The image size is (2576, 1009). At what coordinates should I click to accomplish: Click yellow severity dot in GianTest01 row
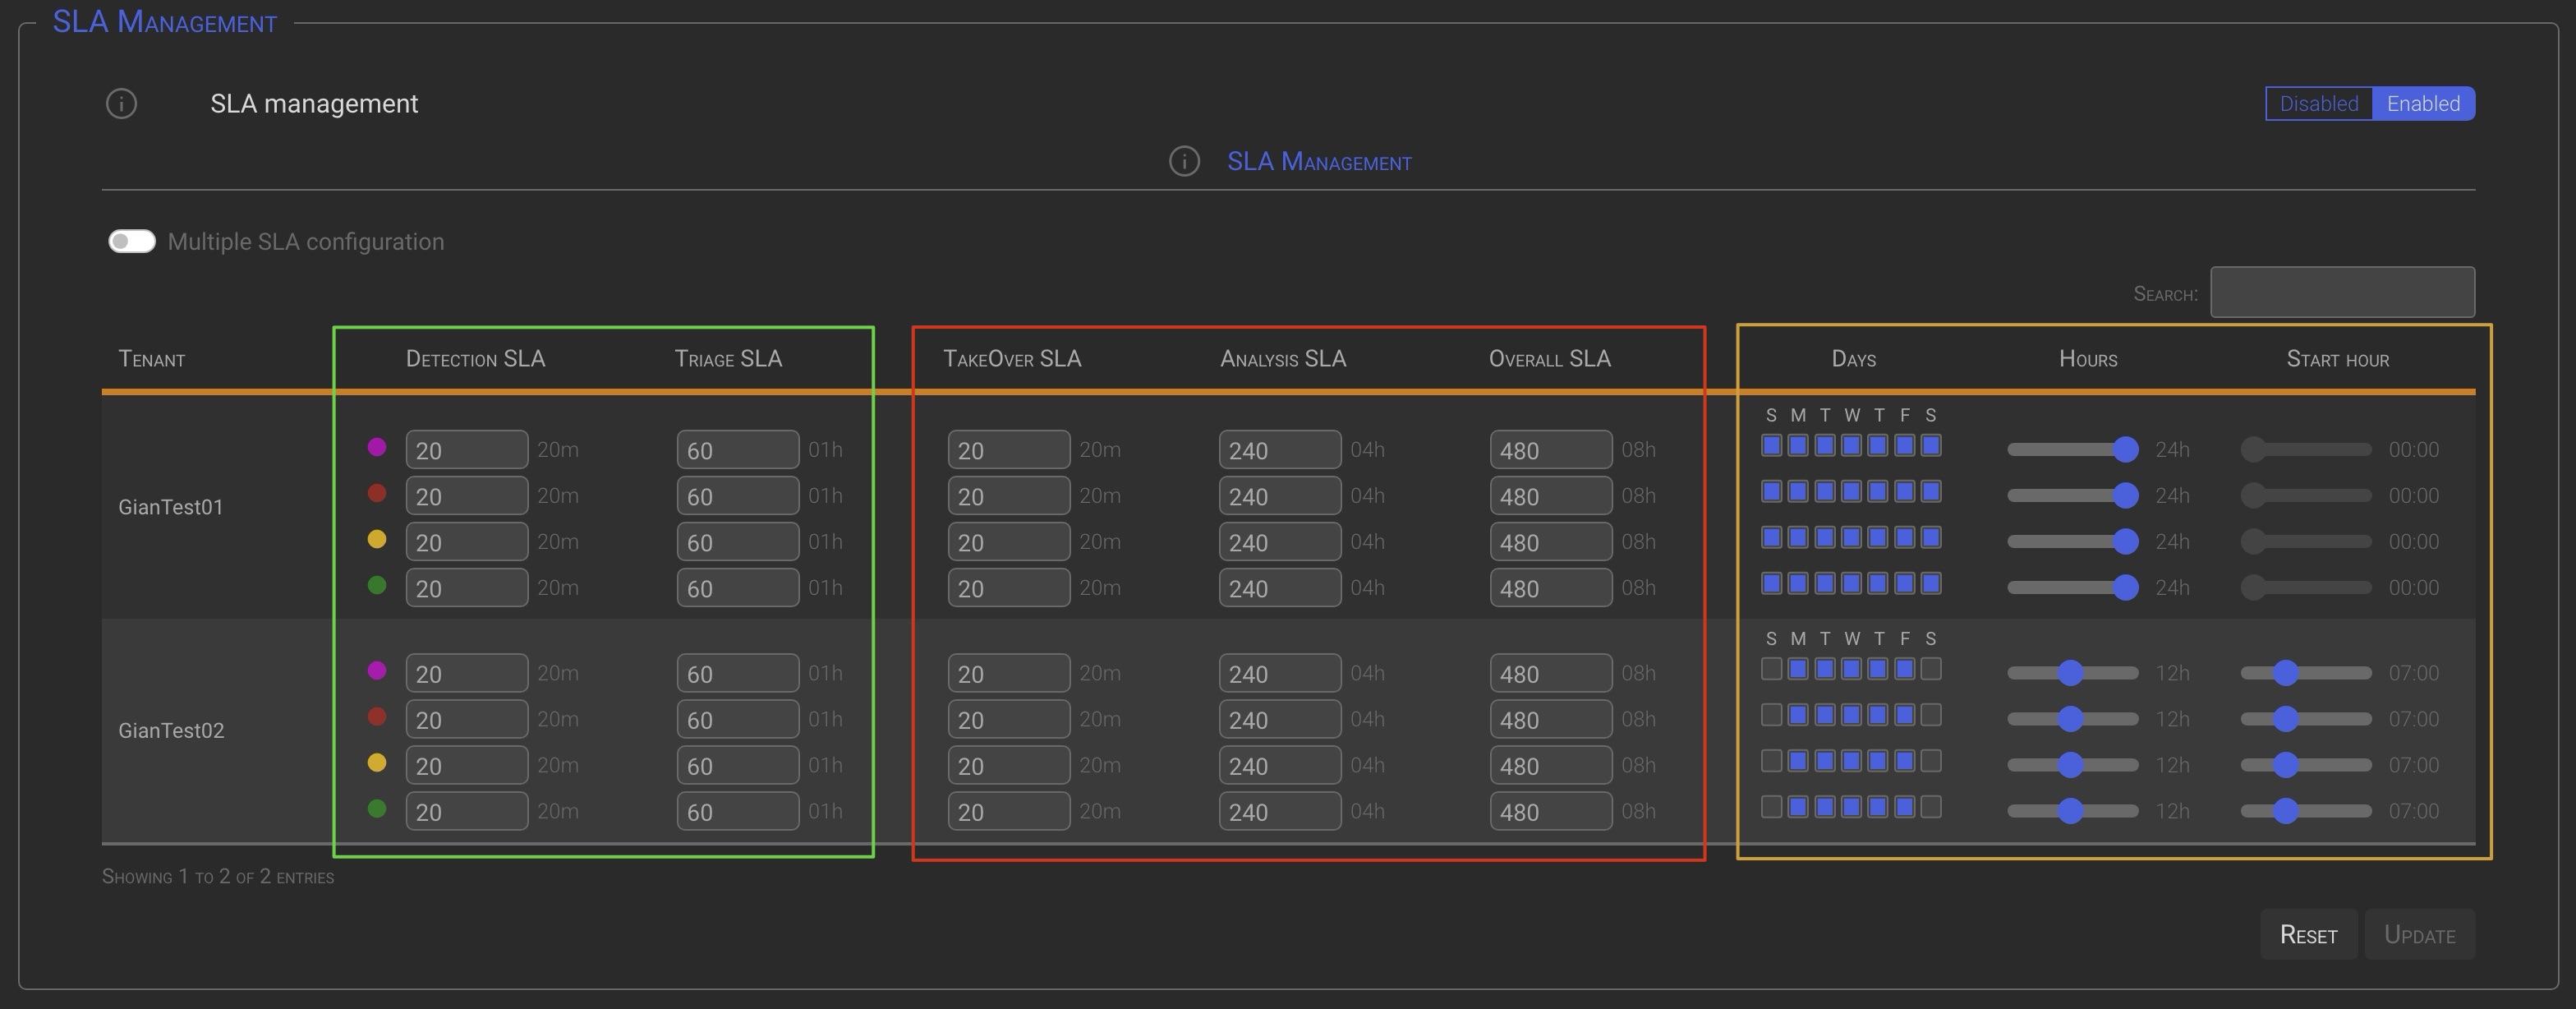pos(377,539)
